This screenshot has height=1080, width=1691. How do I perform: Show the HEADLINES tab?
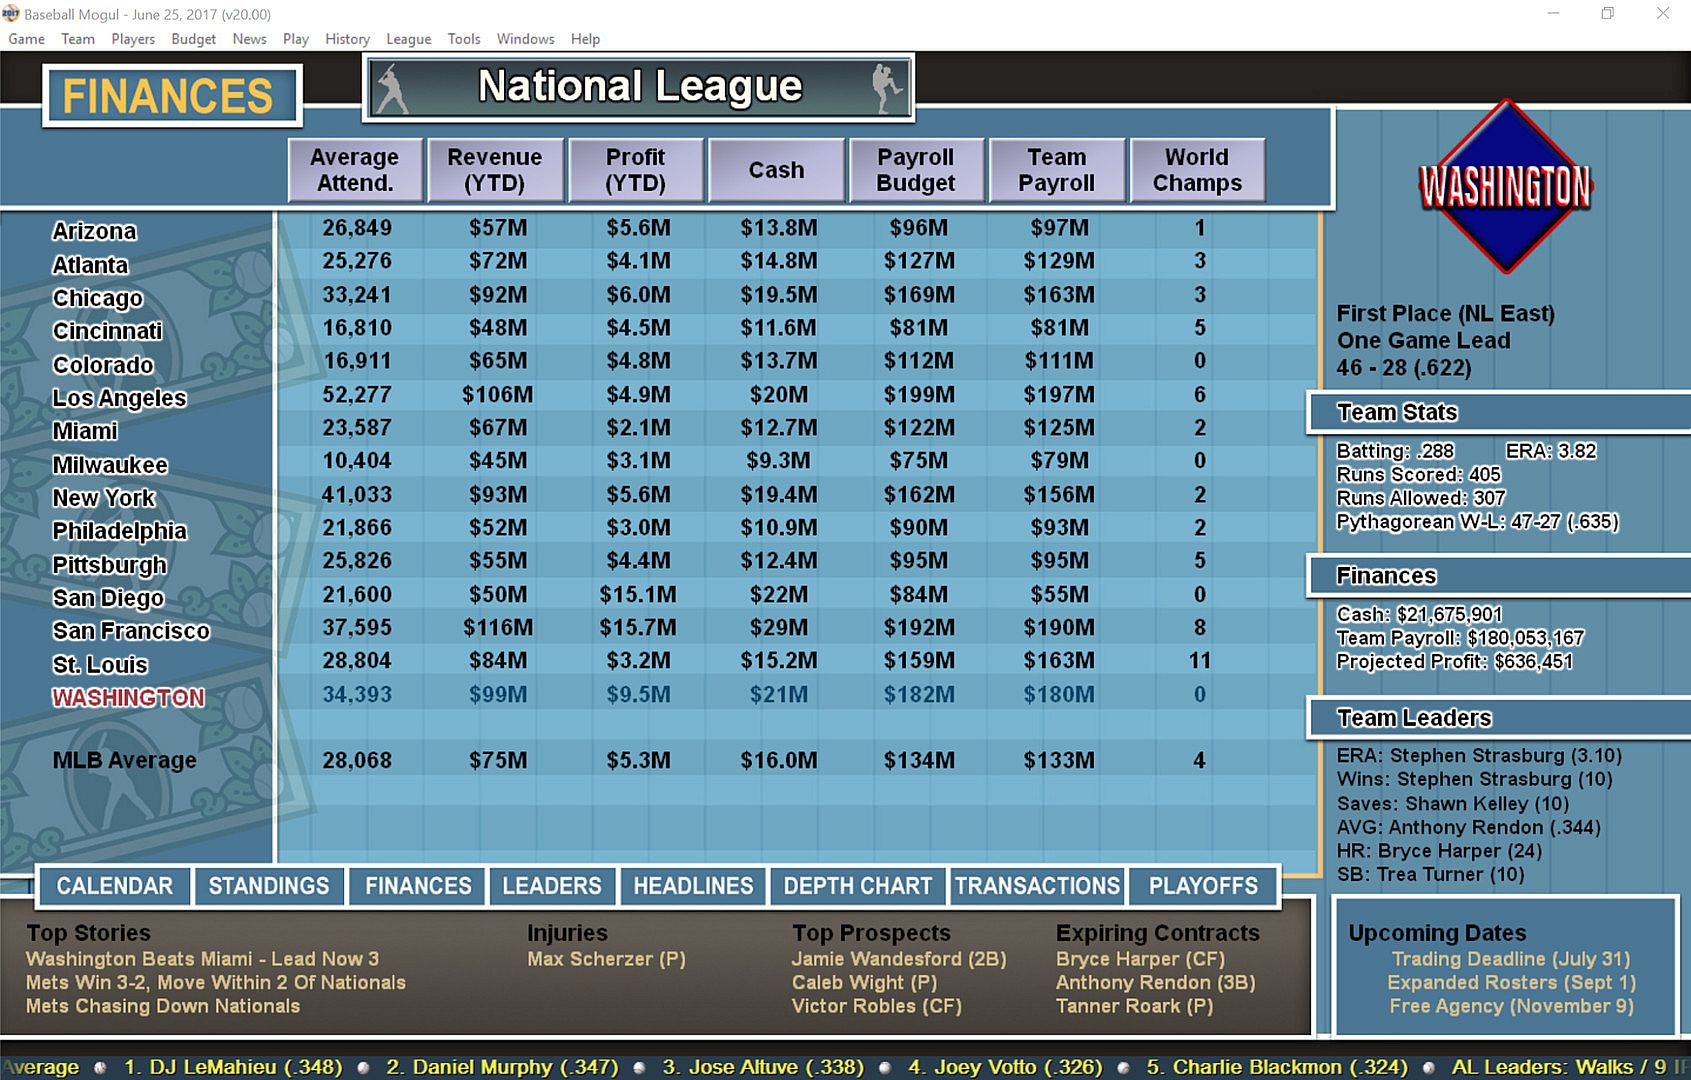(693, 886)
